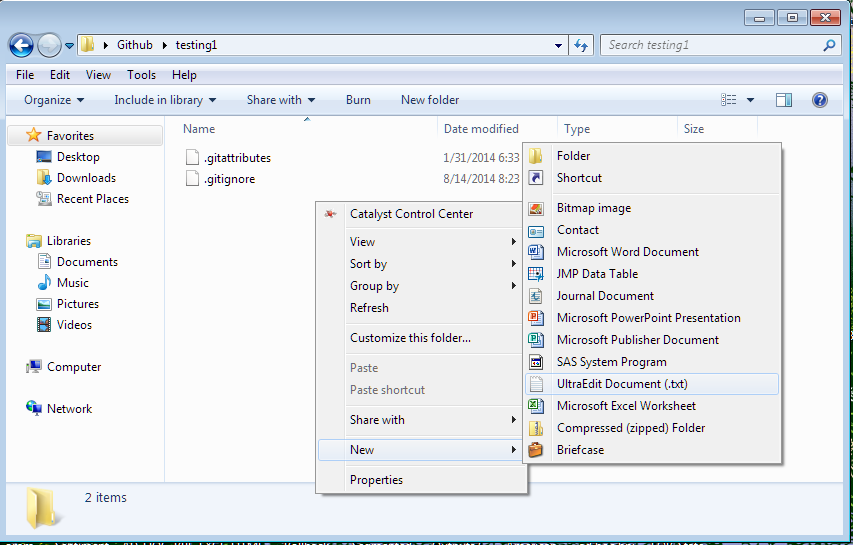The image size is (853, 545).
Task: Select UltraEdit Document (.txt) entry
Action: [621, 384]
